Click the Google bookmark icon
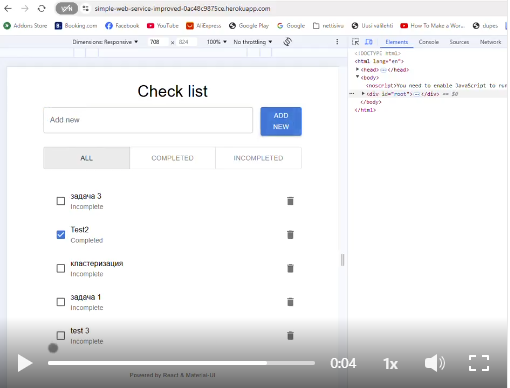This screenshot has height=388, width=510. coord(280,26)
